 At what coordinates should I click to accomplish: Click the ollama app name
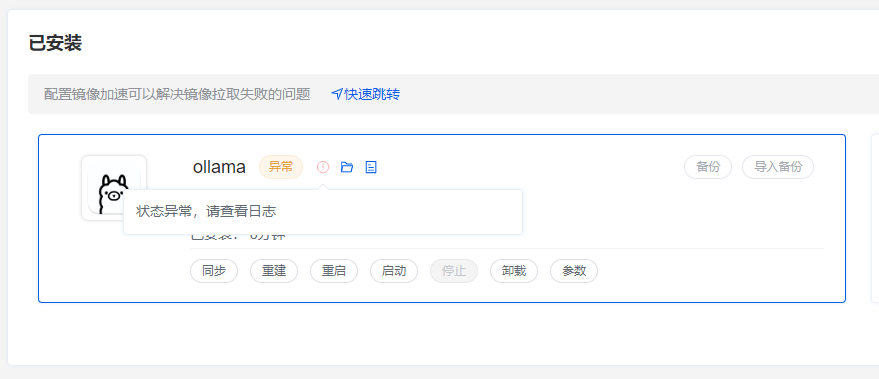tap(219, 167)
